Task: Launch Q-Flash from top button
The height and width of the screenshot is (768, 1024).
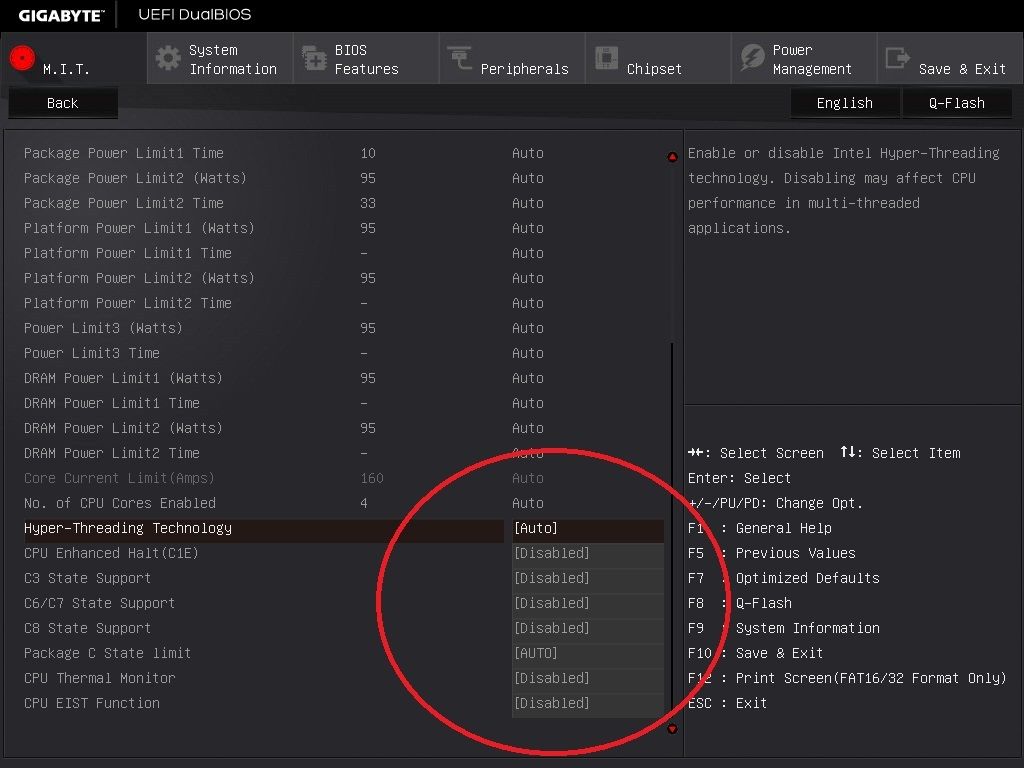Action: [956, 103]
